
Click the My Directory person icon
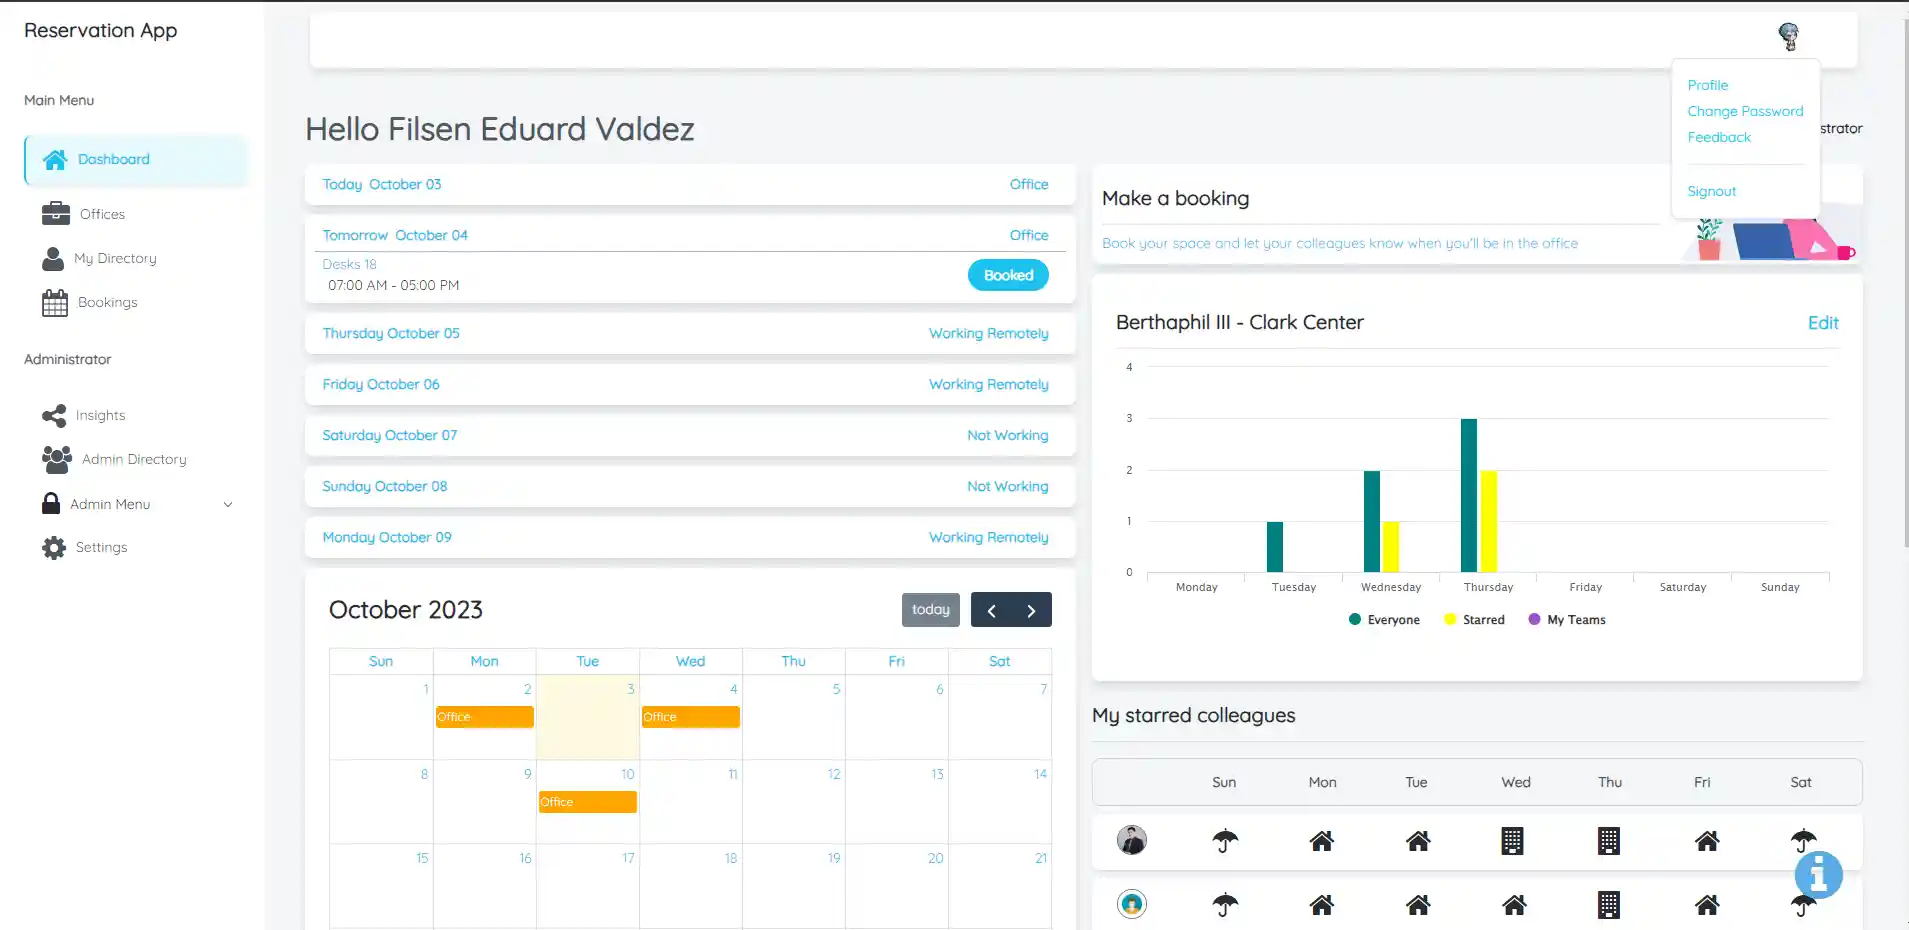click(53, 258)
